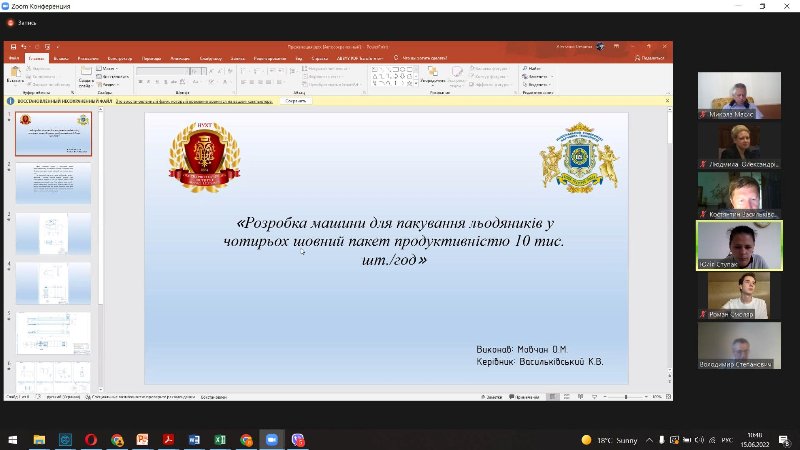Click the New Slide icon in the ribbon

coord(86,72)
